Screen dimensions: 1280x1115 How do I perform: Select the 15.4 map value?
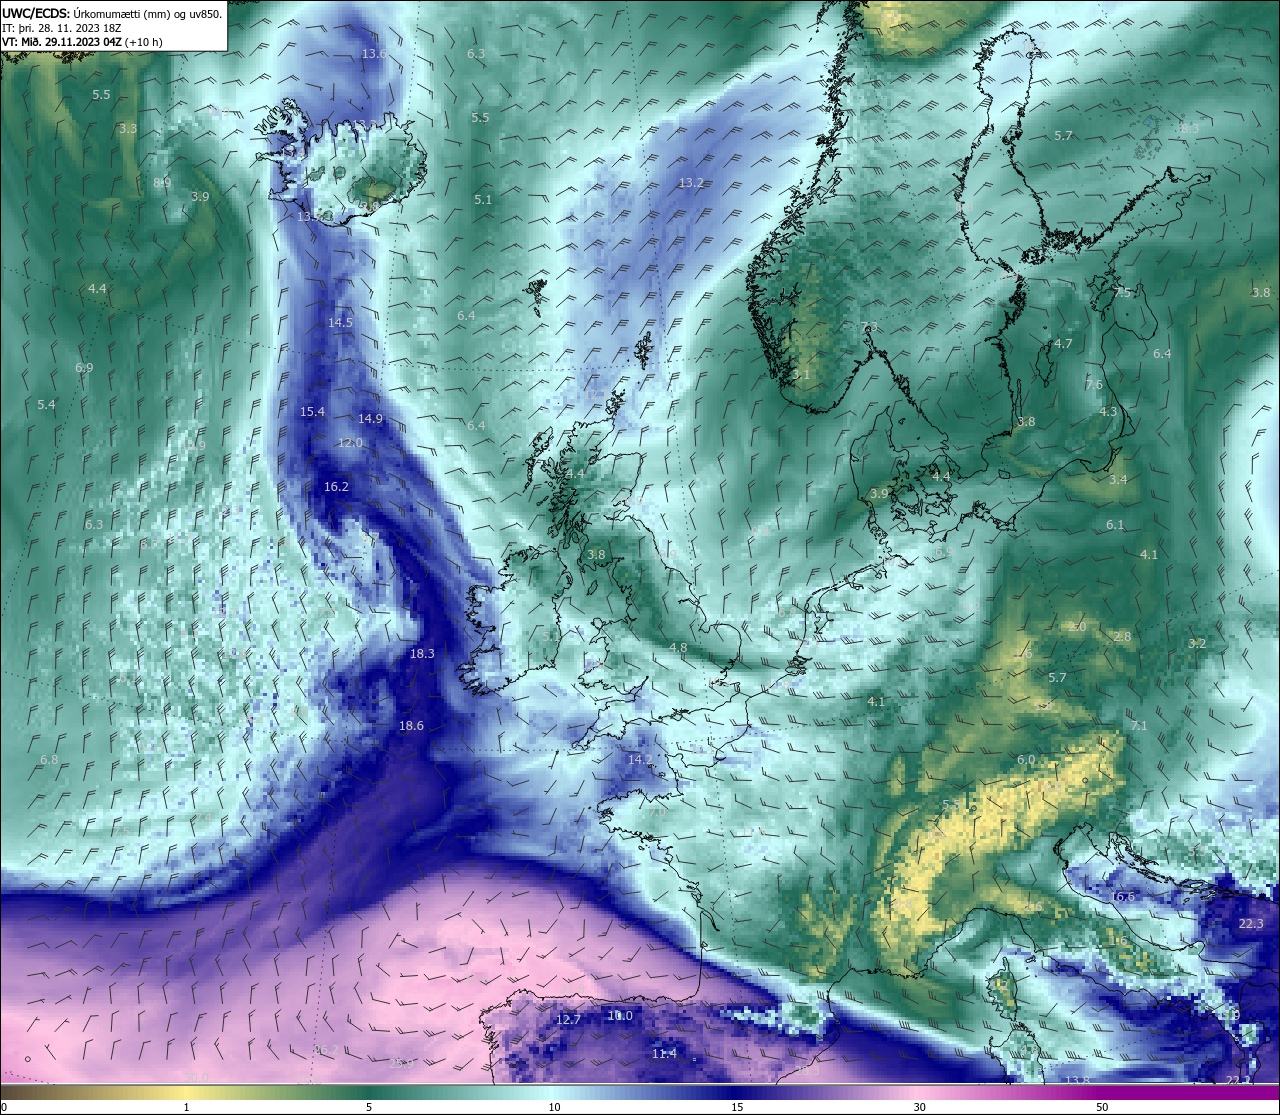312,412
